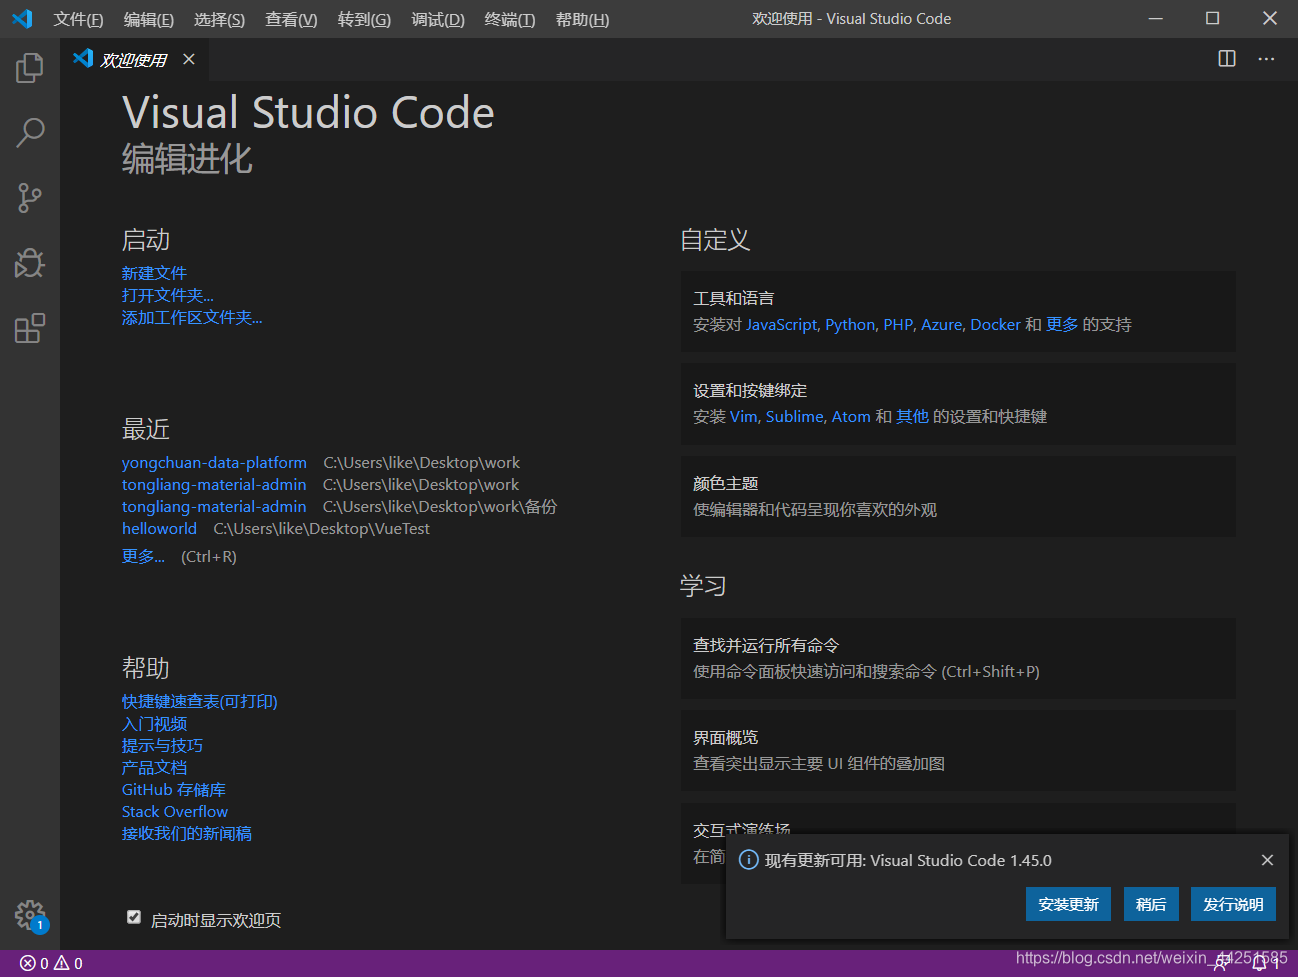Open the 提示与技巧 link
The image size is (1298, 977).
point(162,745)
